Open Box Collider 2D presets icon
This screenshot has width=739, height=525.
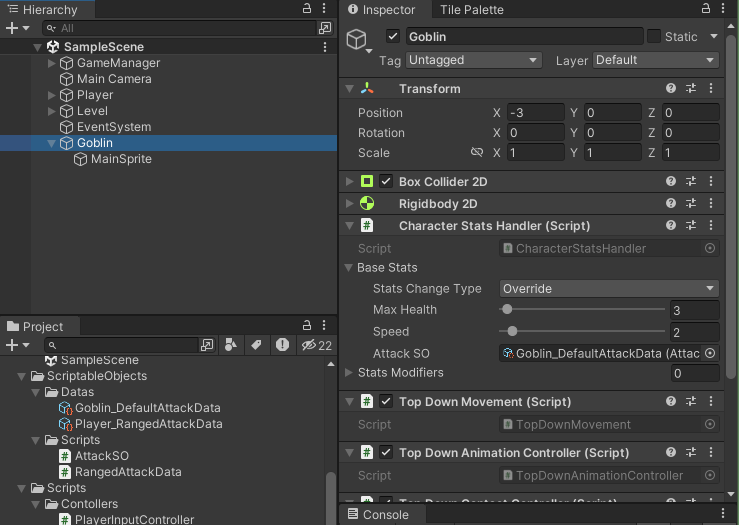coord(691,181)
